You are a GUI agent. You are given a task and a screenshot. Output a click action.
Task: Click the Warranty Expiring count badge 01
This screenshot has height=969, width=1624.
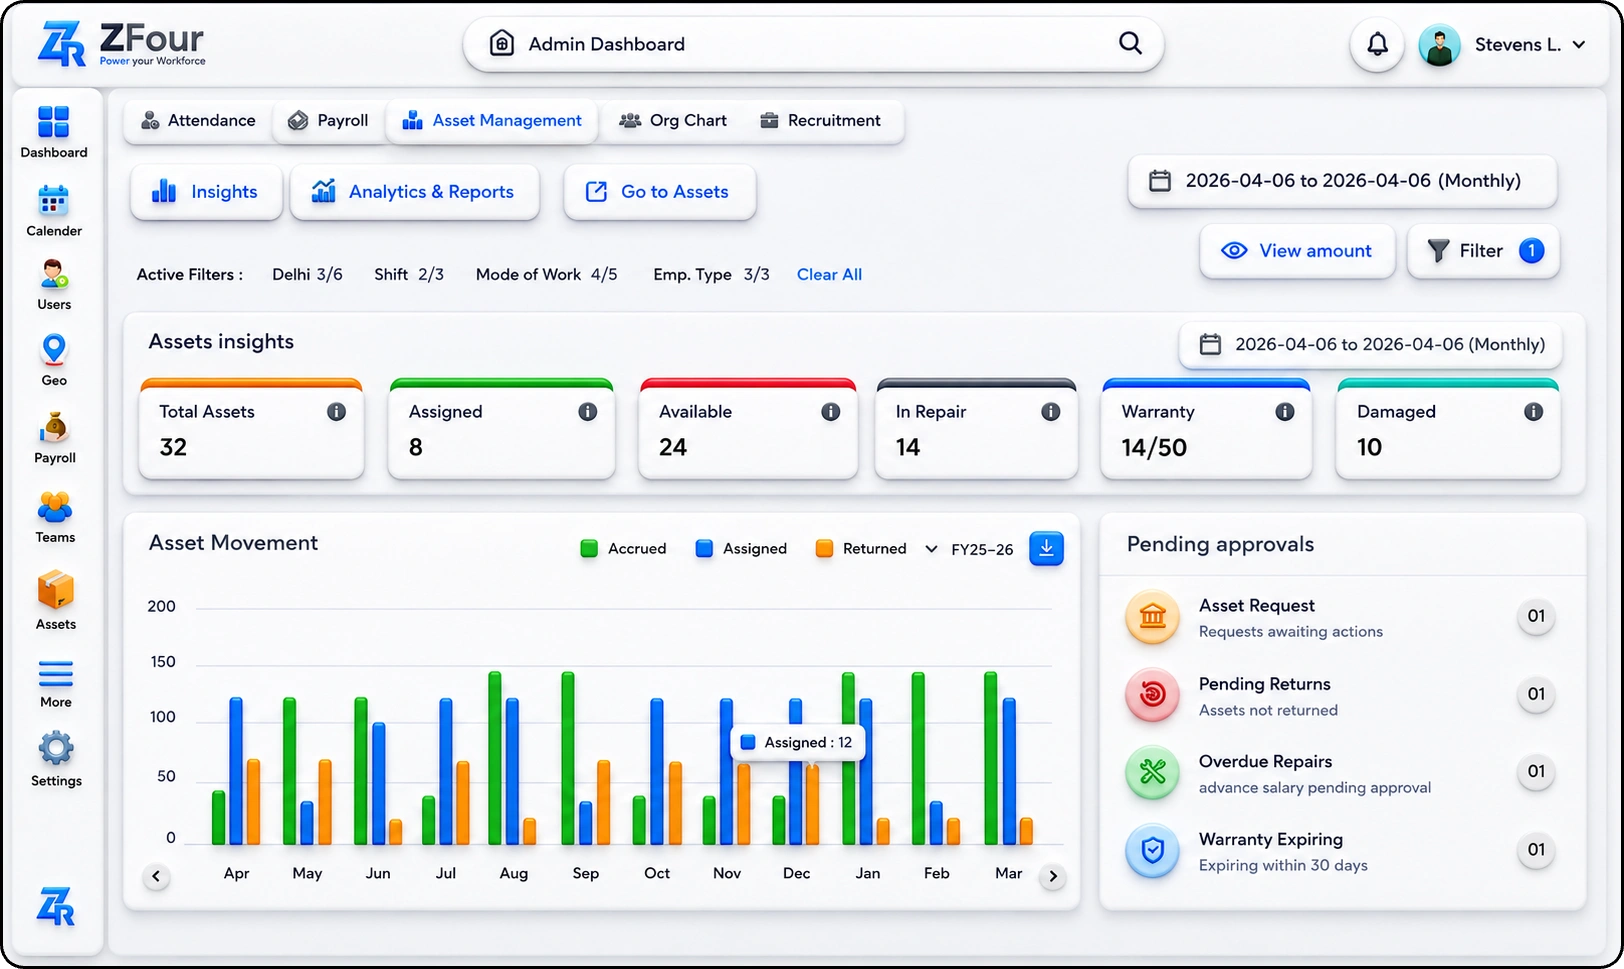pos(1536,850)
